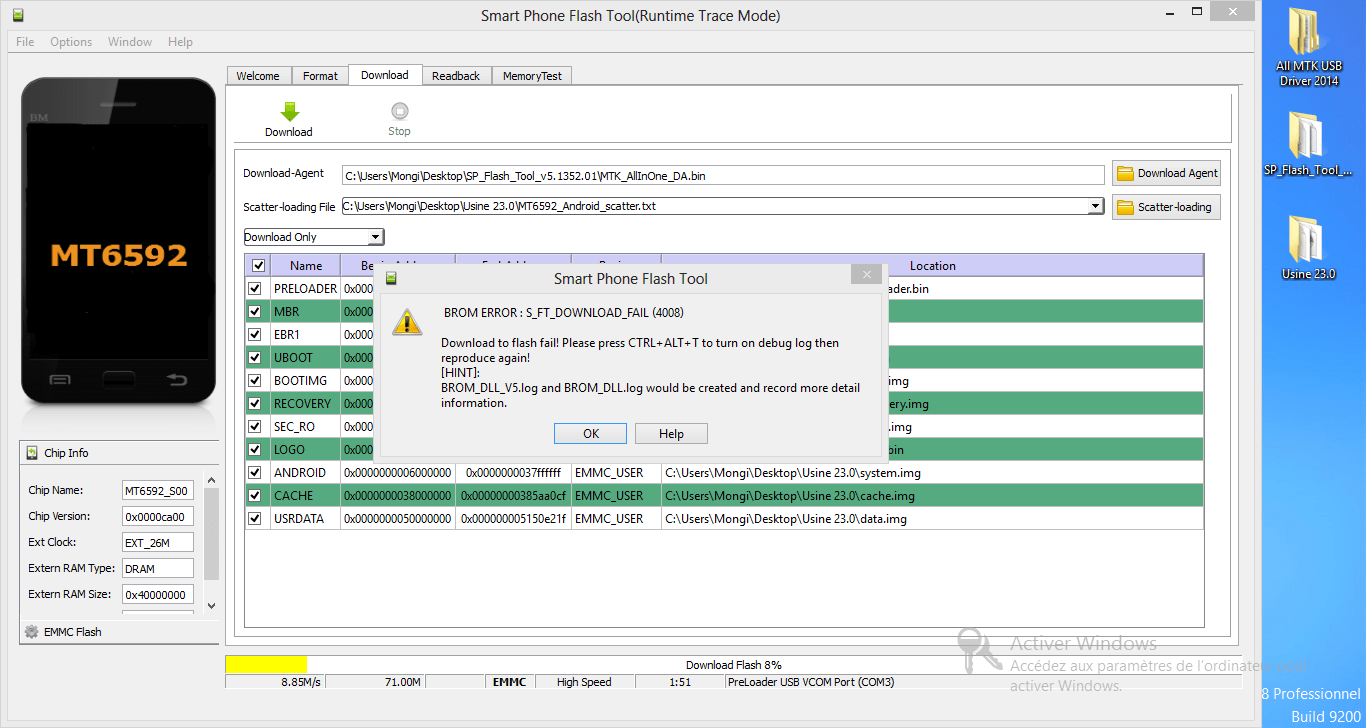Click the Location column header
Image resolution: width=1366 pixels, height=728 pixels.
(x=933, y=266)
